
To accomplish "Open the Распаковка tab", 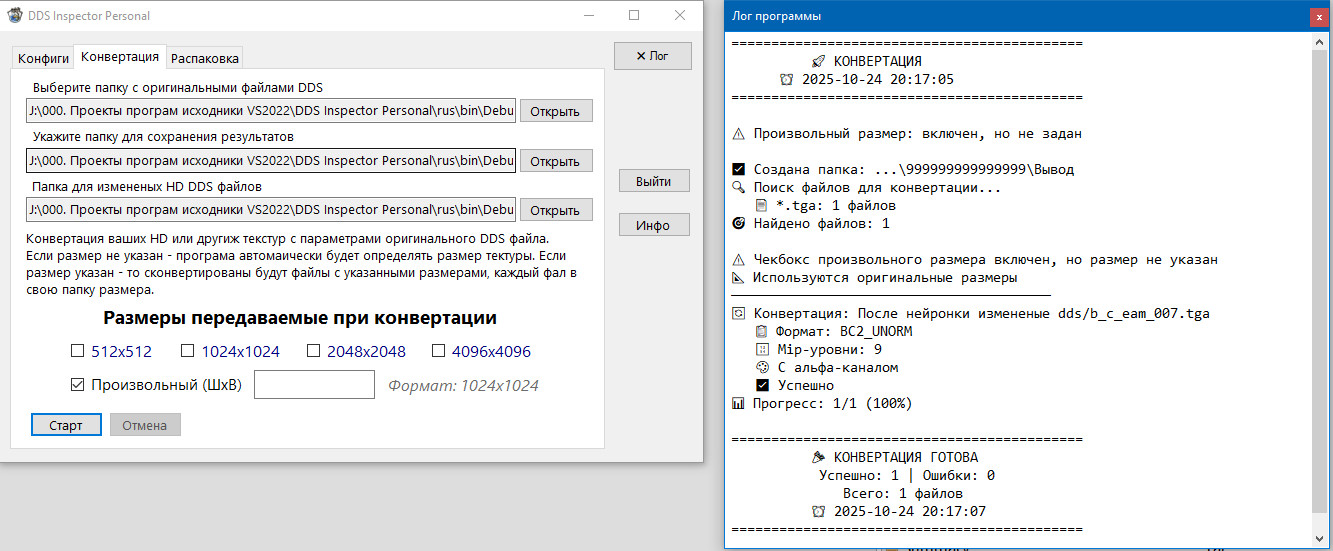I will pyautogui.click(x=205, y=58).
